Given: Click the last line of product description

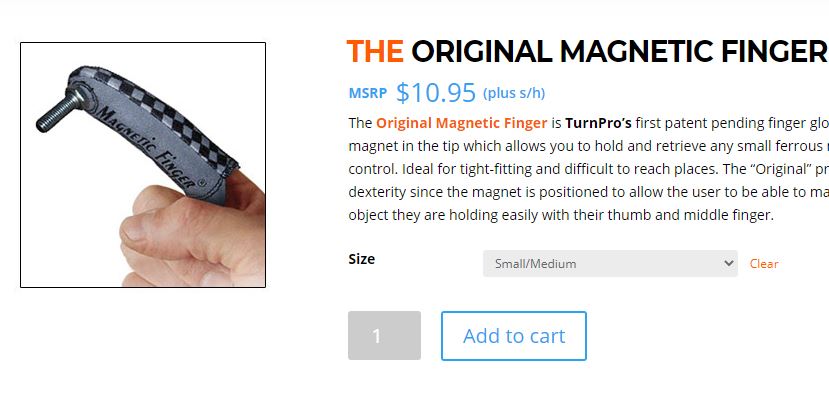Looking at the screenshot, I should tap(561, 215).
